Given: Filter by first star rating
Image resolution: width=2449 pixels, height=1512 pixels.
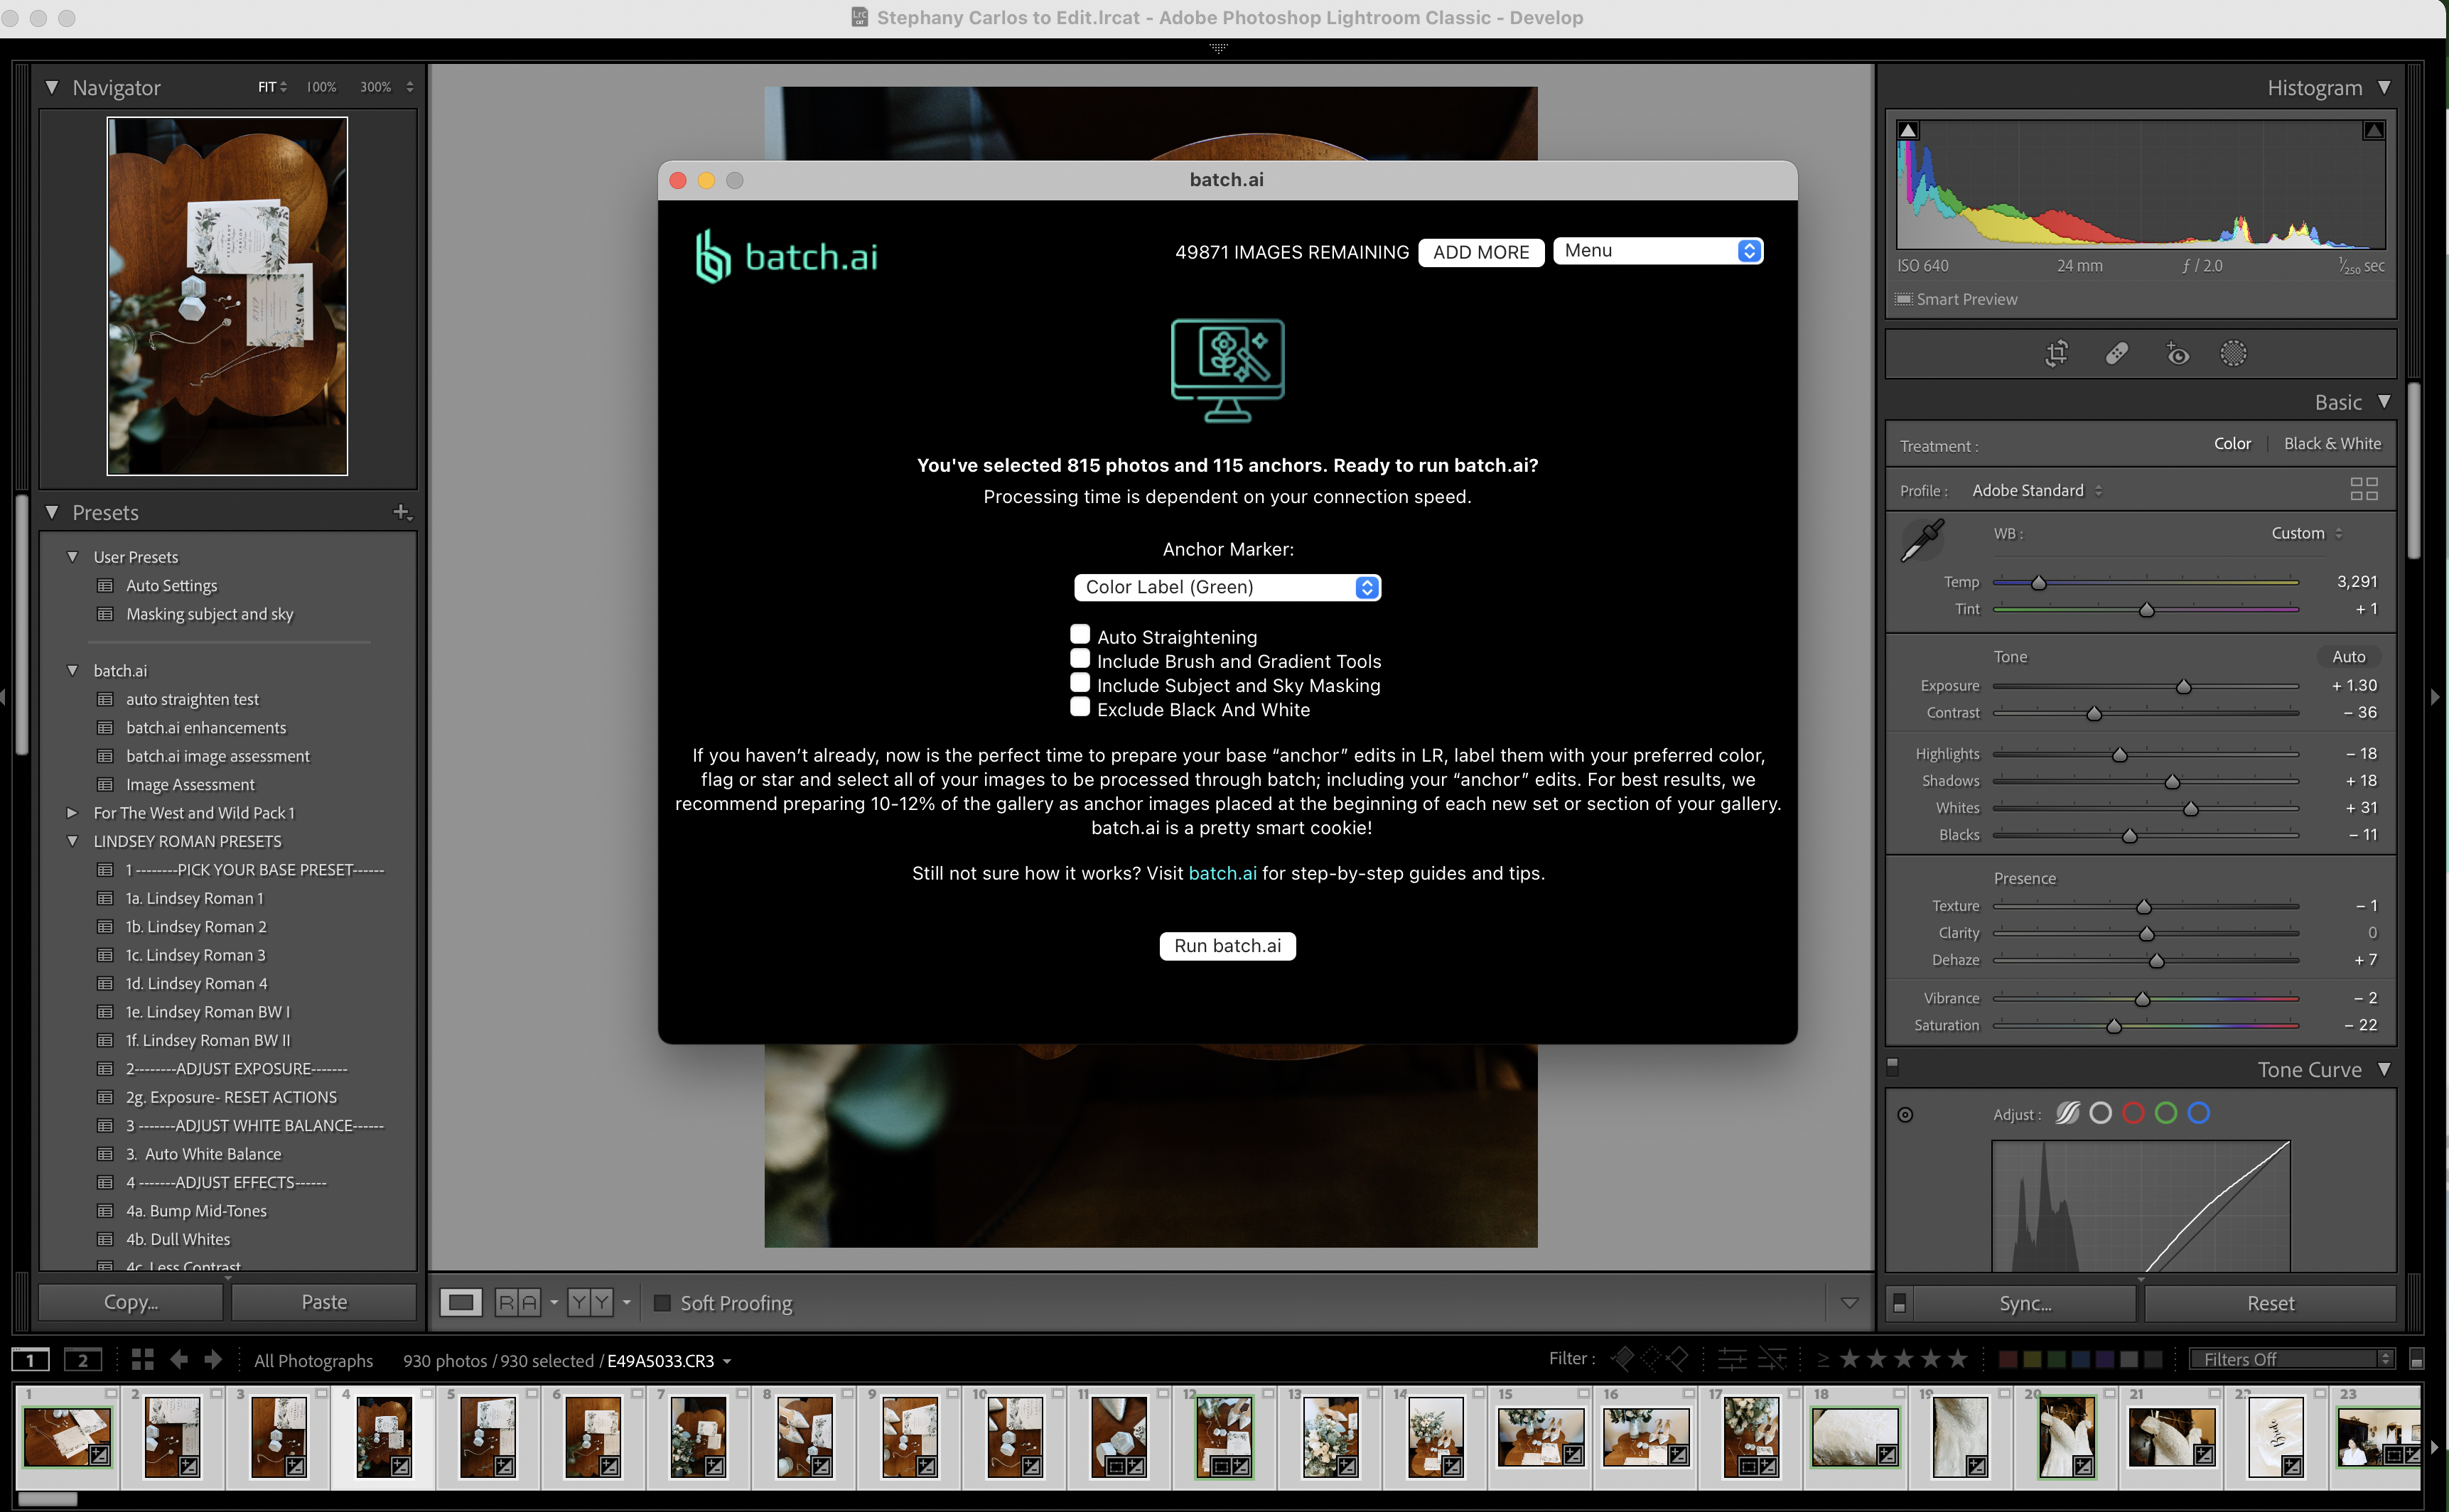Looking at the screenshot, I should coord(1850,1359).
